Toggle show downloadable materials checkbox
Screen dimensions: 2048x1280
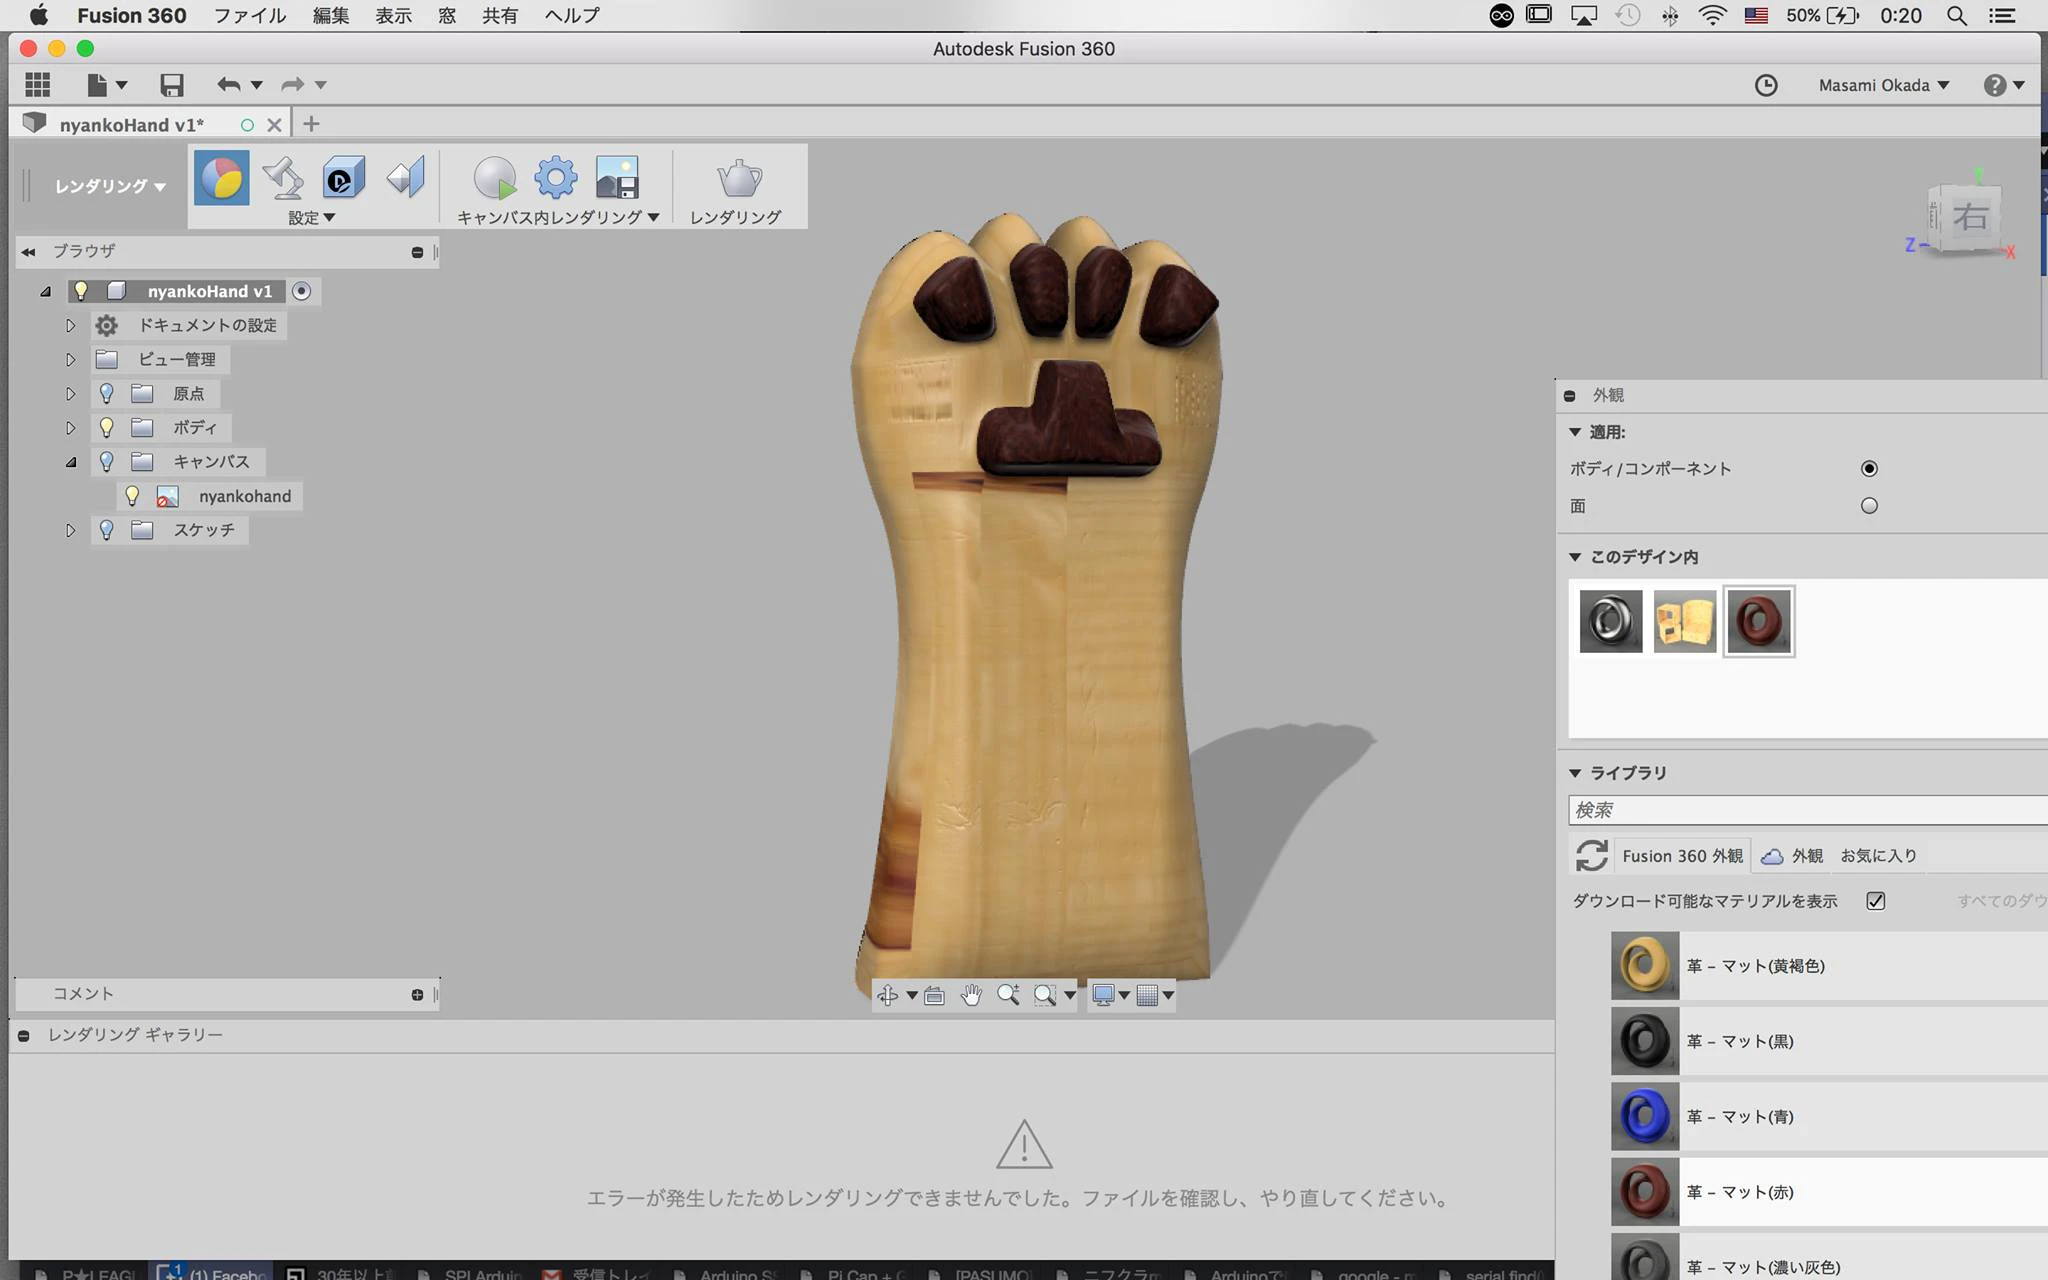tap(1876, 901)
